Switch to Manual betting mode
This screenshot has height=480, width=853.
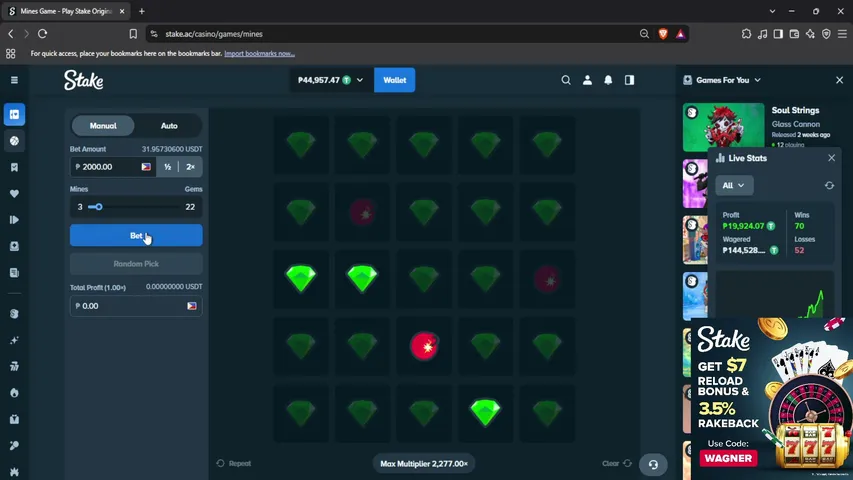click(x=103, y=126)
